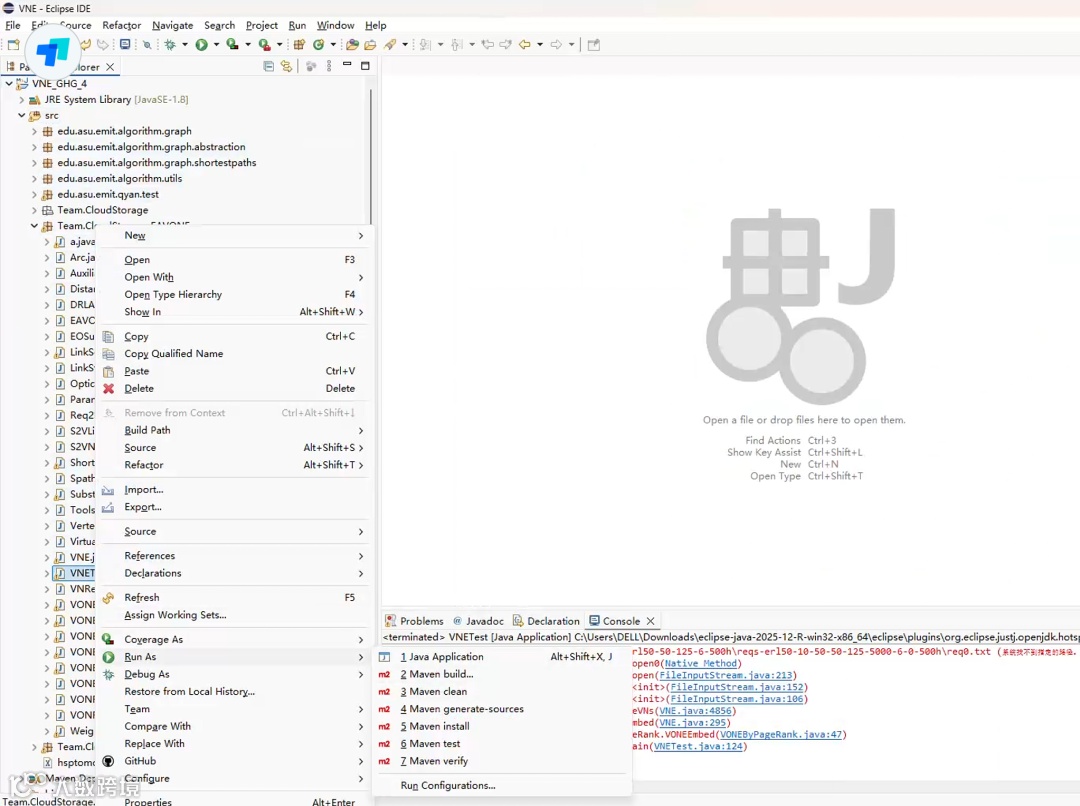This screenshot has height=806, width=1080.
Task: Open the Project menu
Action: pos(262,25)
